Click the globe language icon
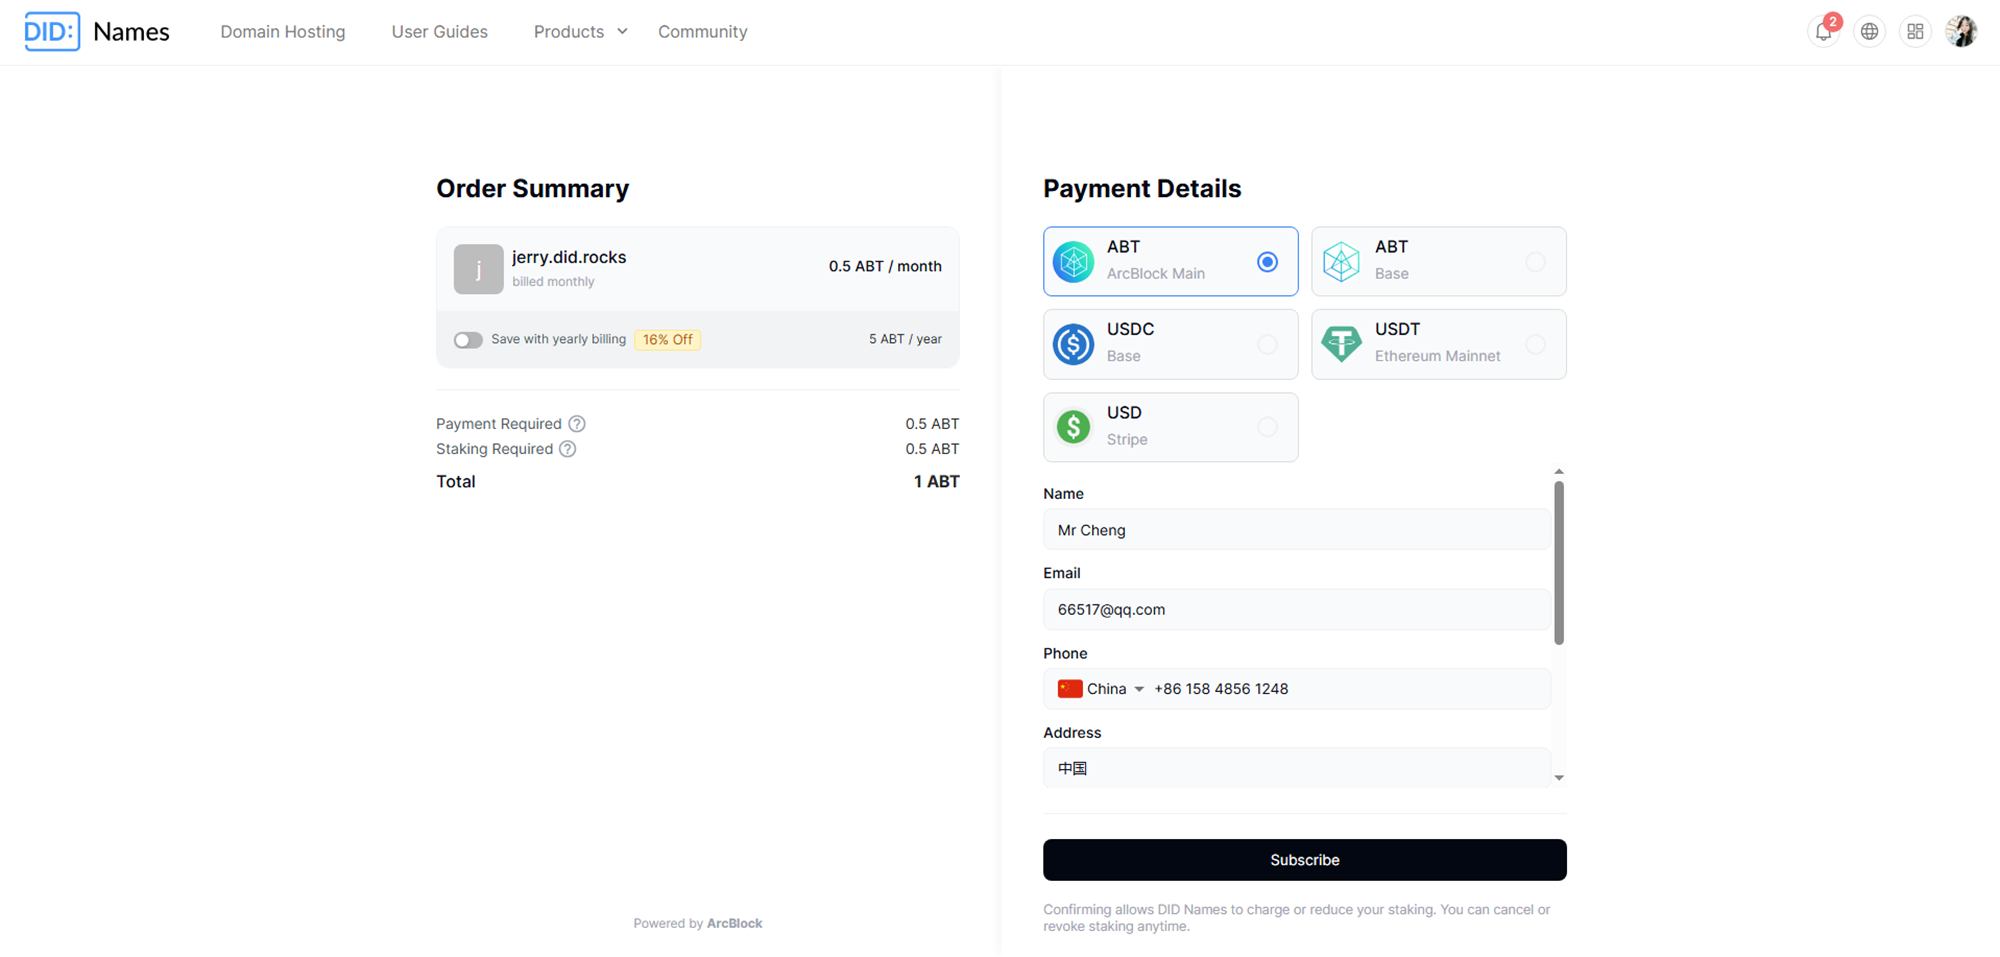The width and height of the screenshot is (2000, 957). coord(1869,32)
